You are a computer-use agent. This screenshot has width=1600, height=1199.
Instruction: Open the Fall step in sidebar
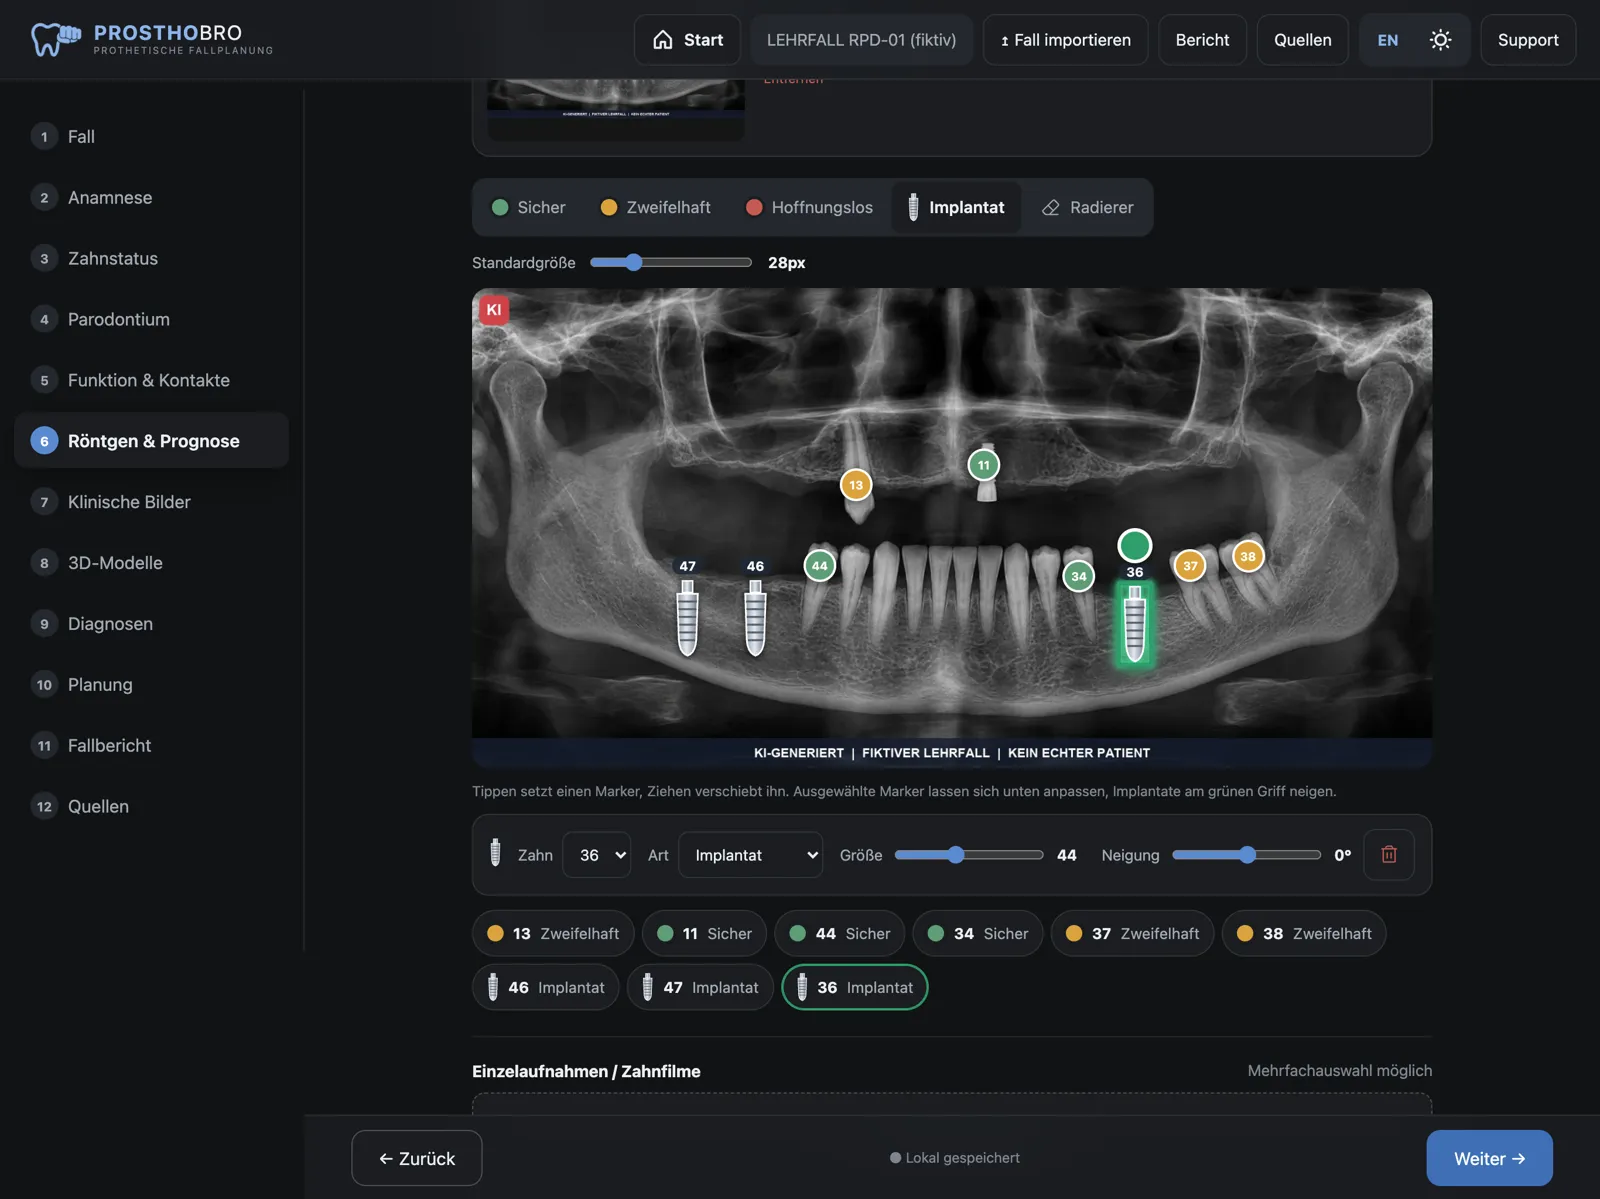coord(152,137)
